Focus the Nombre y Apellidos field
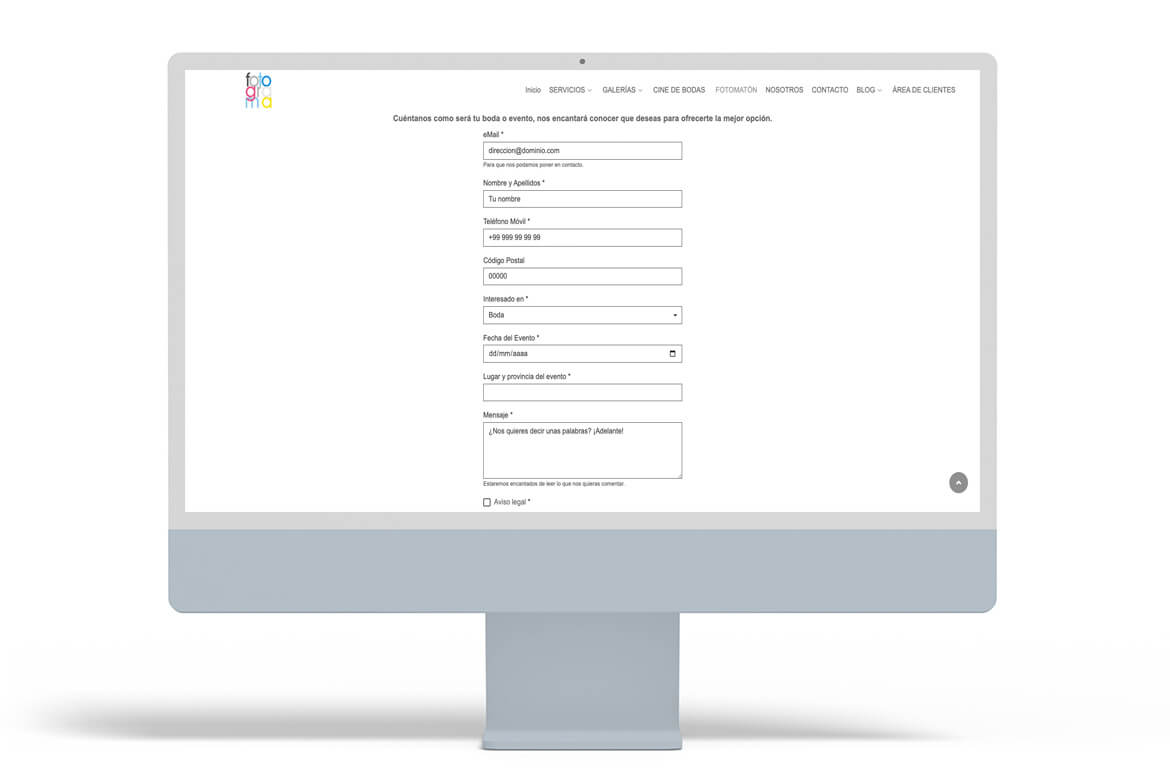Screen dimensions: 1170x780 [x=582, y=199]
